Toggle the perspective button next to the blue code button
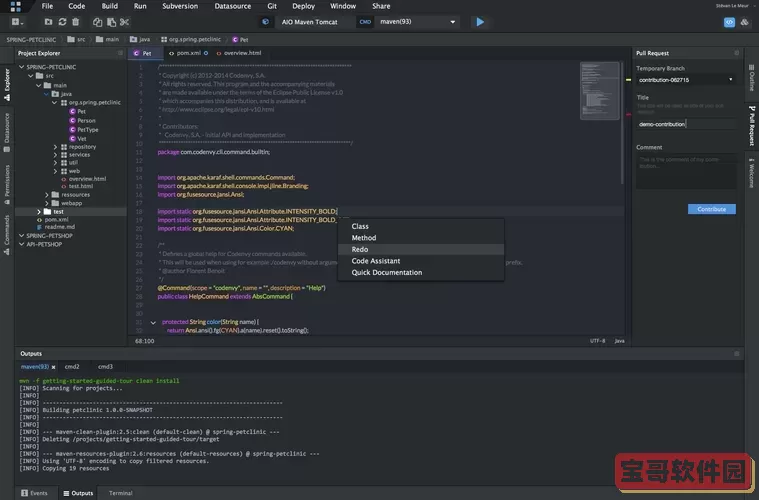The image size is (759, 500). click(744, 22)
